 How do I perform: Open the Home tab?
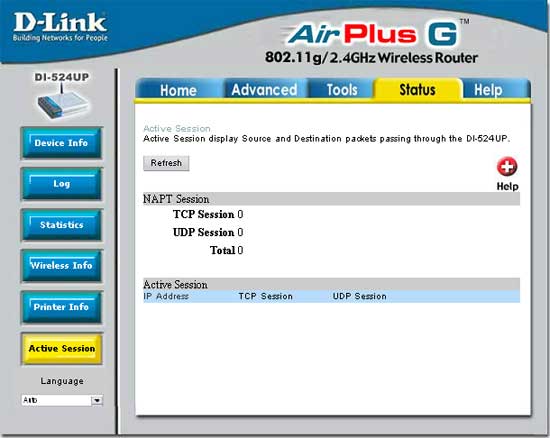click(178, 90)
